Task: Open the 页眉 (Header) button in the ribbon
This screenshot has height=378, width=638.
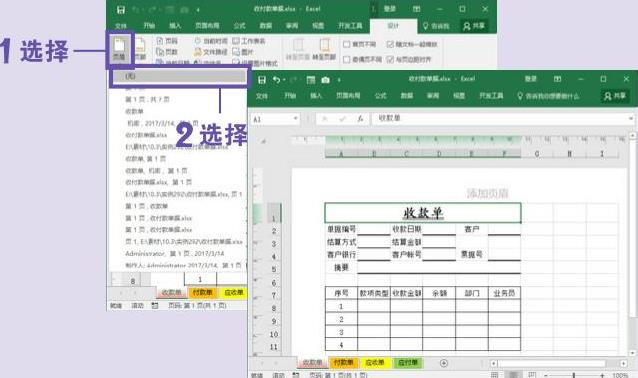Action: pyautogui.click(x=119, y=48)
